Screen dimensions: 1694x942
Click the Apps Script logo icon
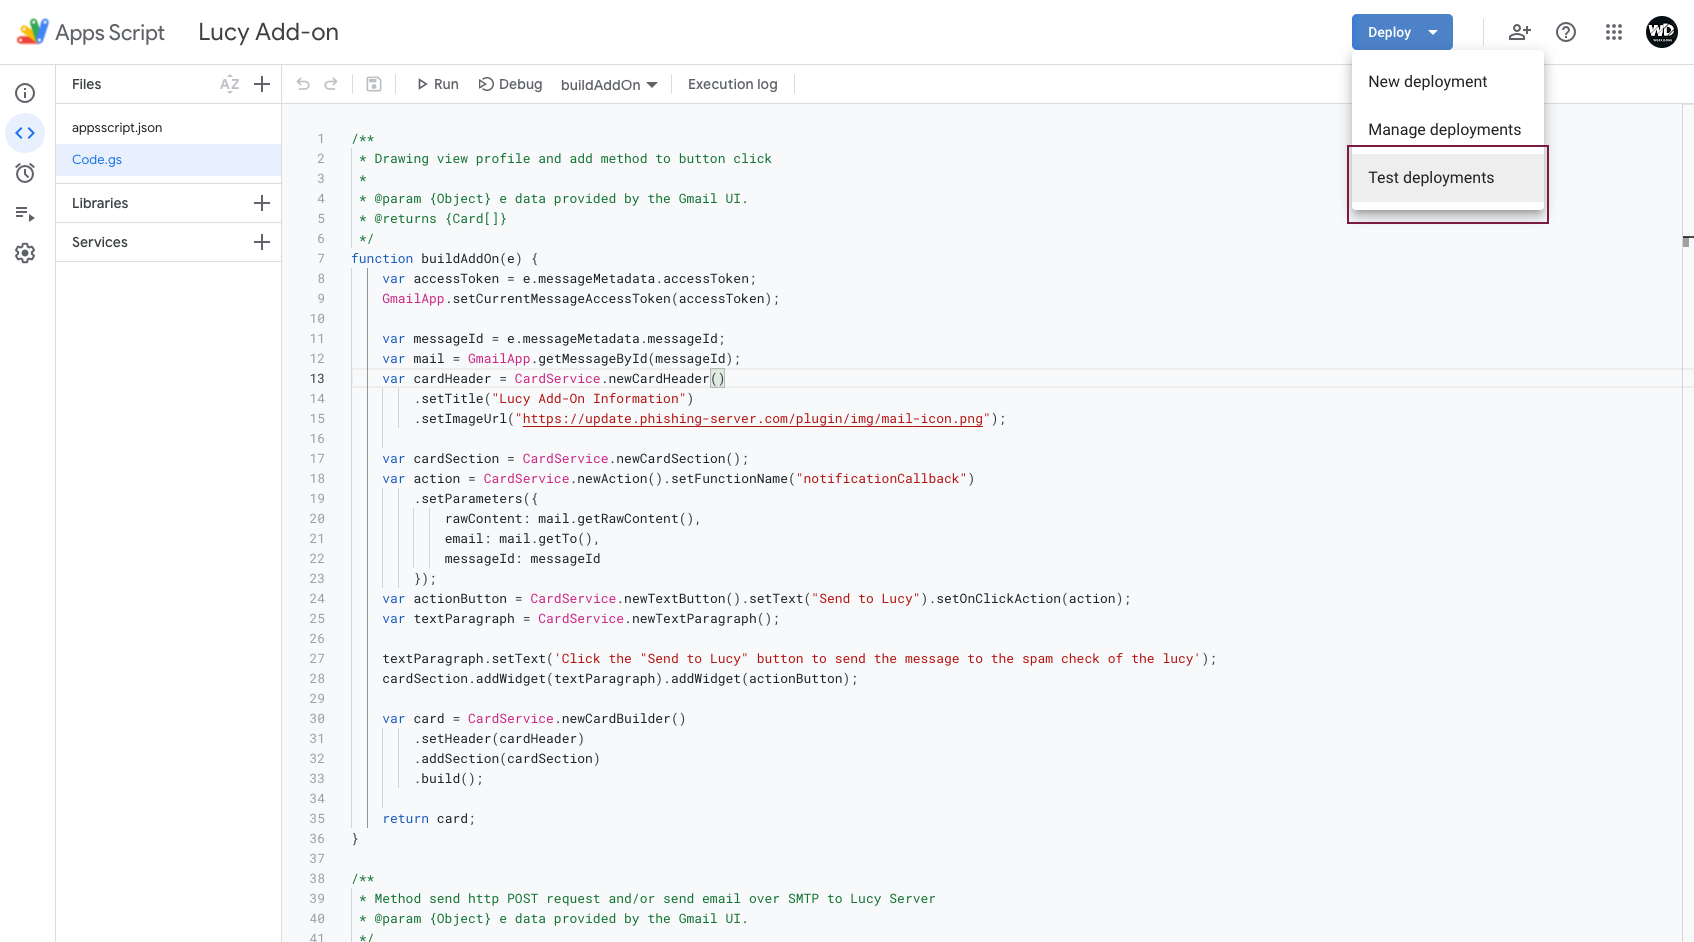tap(33, 32)
